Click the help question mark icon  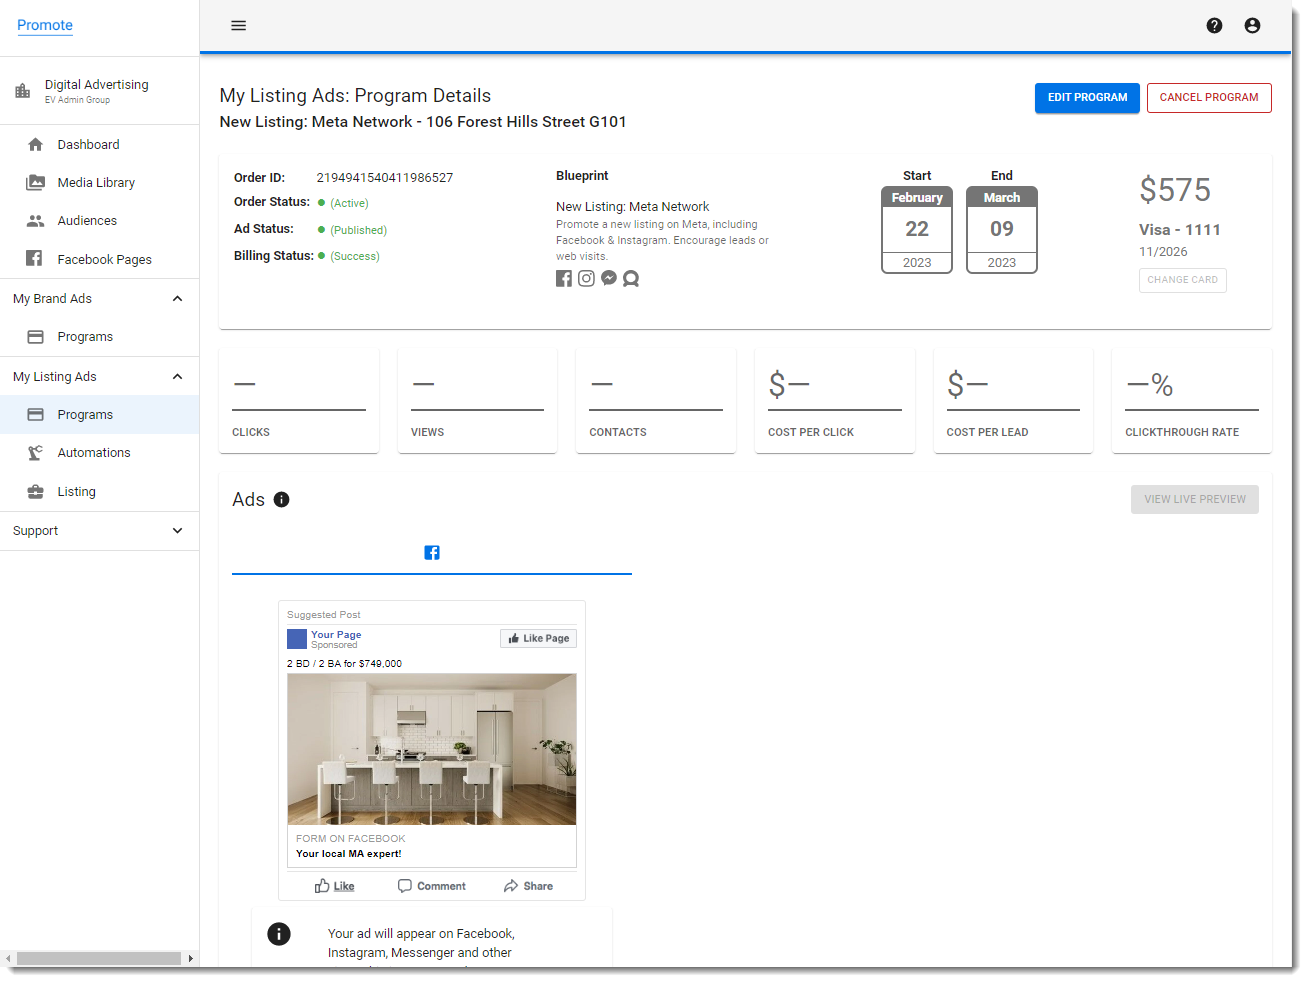[x=1214, y=26]
